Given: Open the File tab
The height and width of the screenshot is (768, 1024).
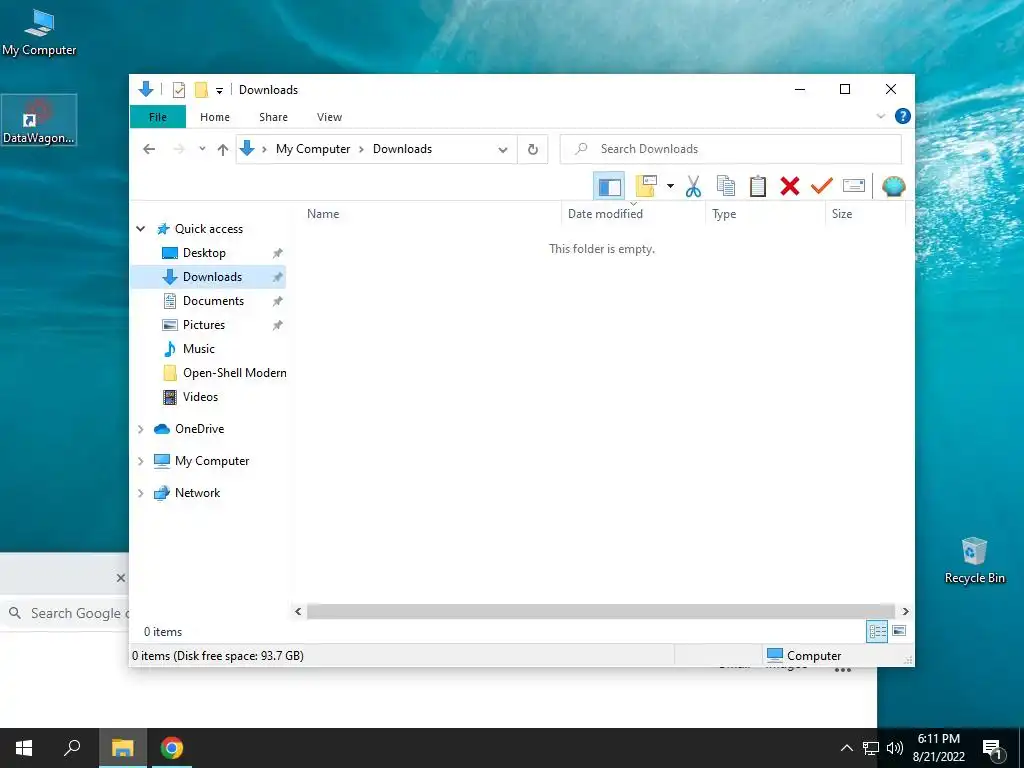Looking at the screenshot, I should [158, 117].
